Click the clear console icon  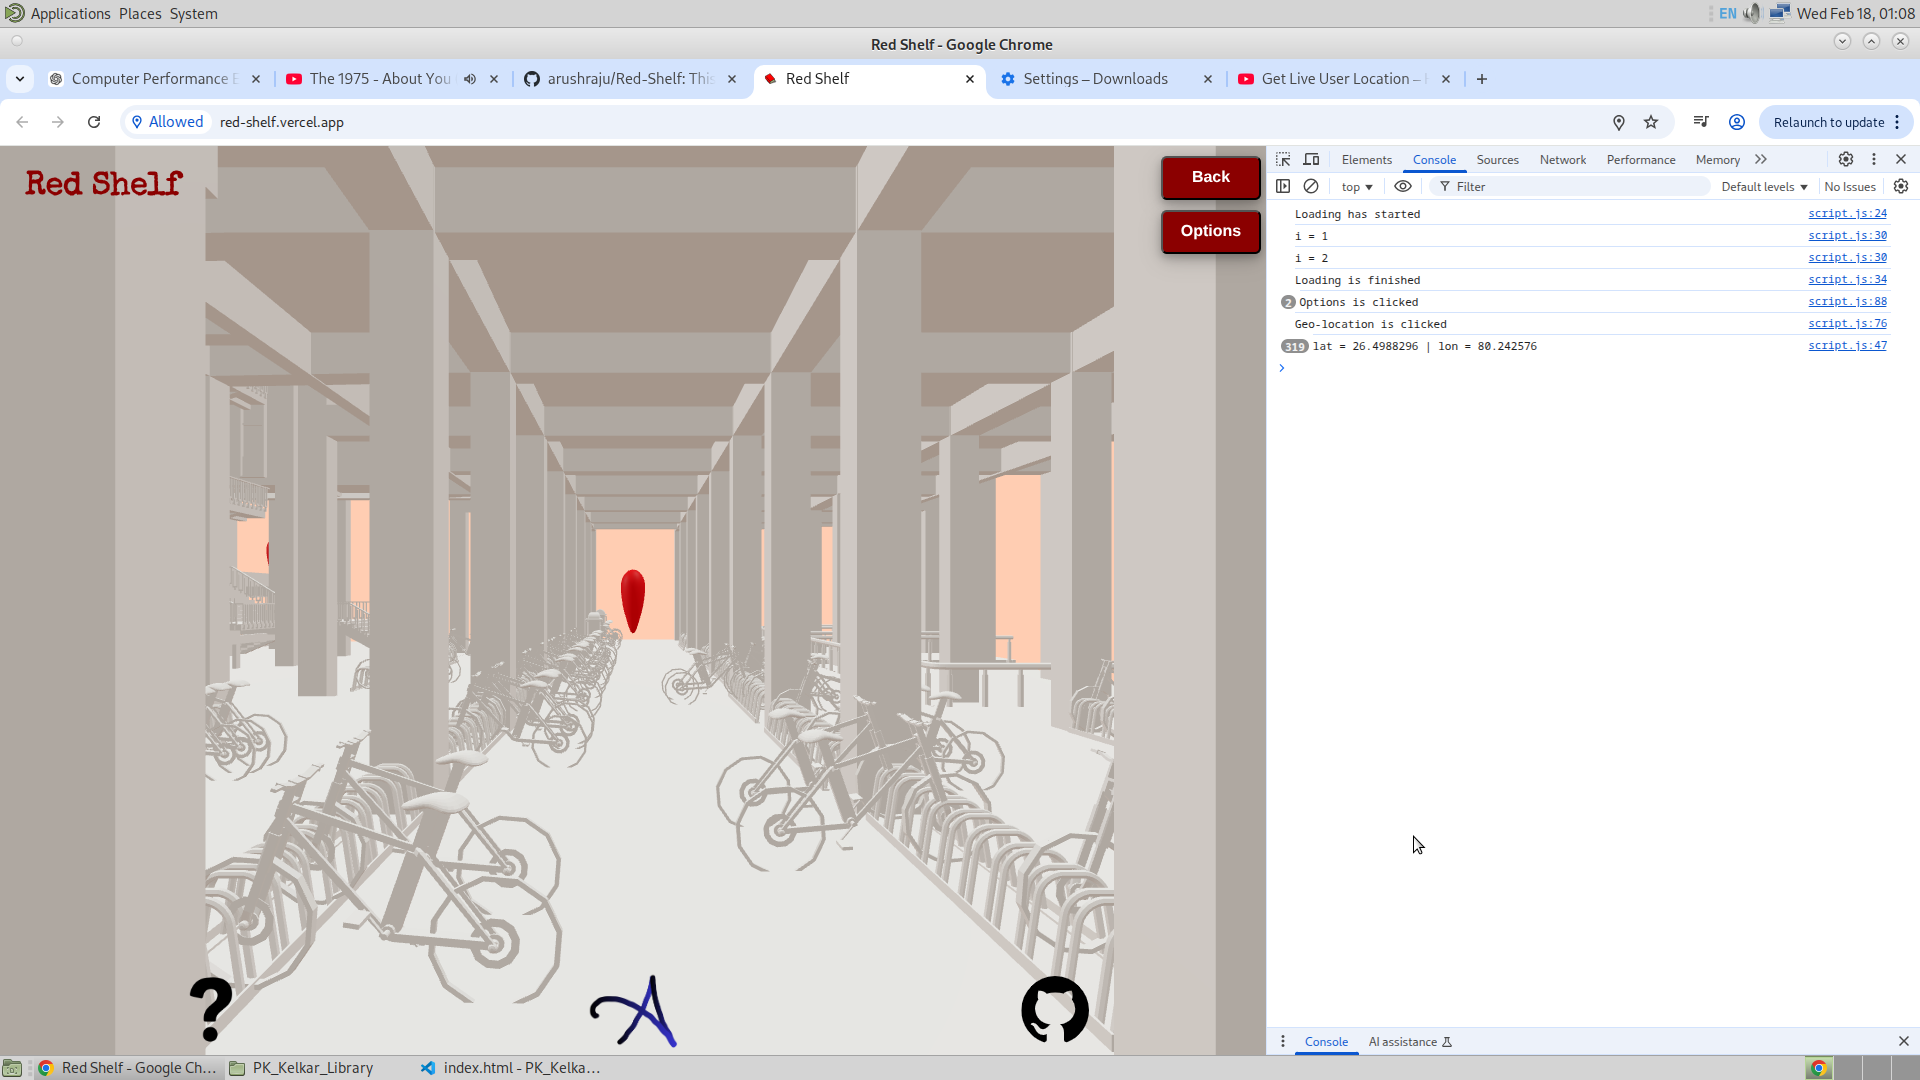[x=1311, y=186]
